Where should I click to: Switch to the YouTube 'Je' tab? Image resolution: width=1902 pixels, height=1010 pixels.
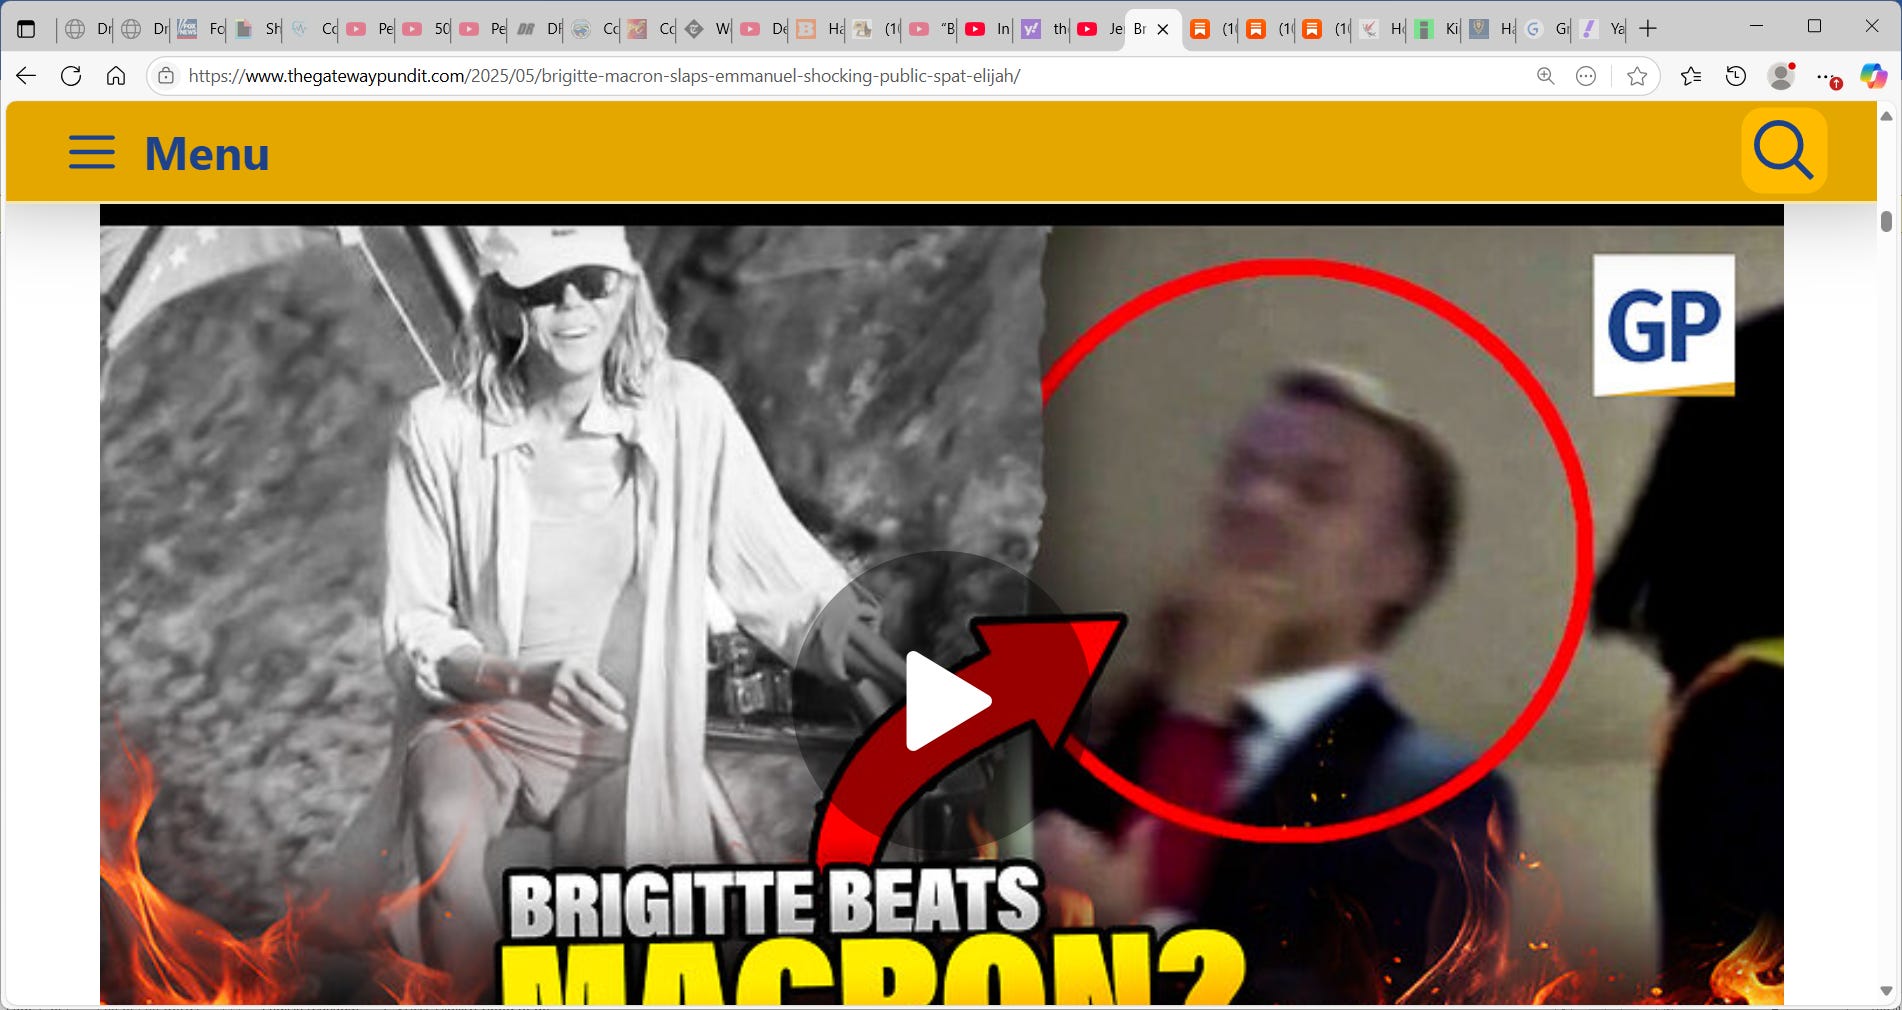click(x=1099, y=29)
